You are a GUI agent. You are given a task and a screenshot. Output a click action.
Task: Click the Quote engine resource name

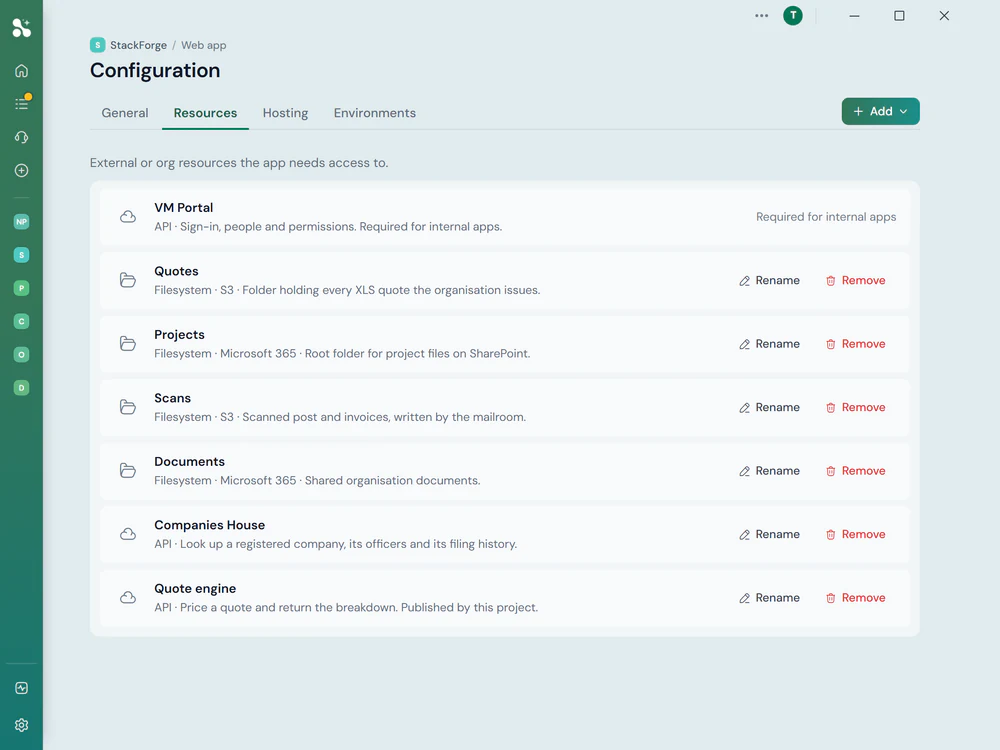tap(195, 589)
